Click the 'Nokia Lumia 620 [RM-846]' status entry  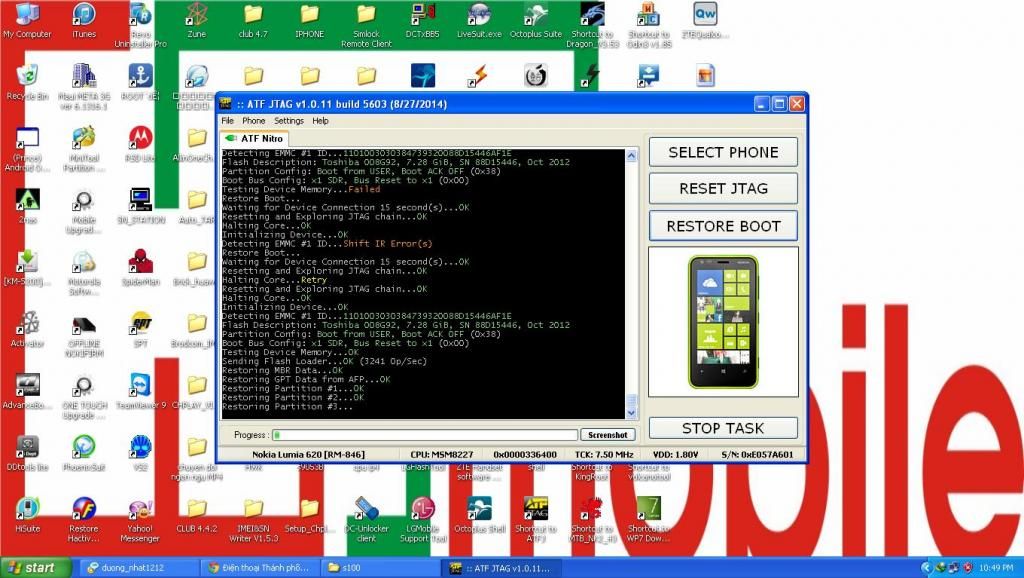point(308,455)
